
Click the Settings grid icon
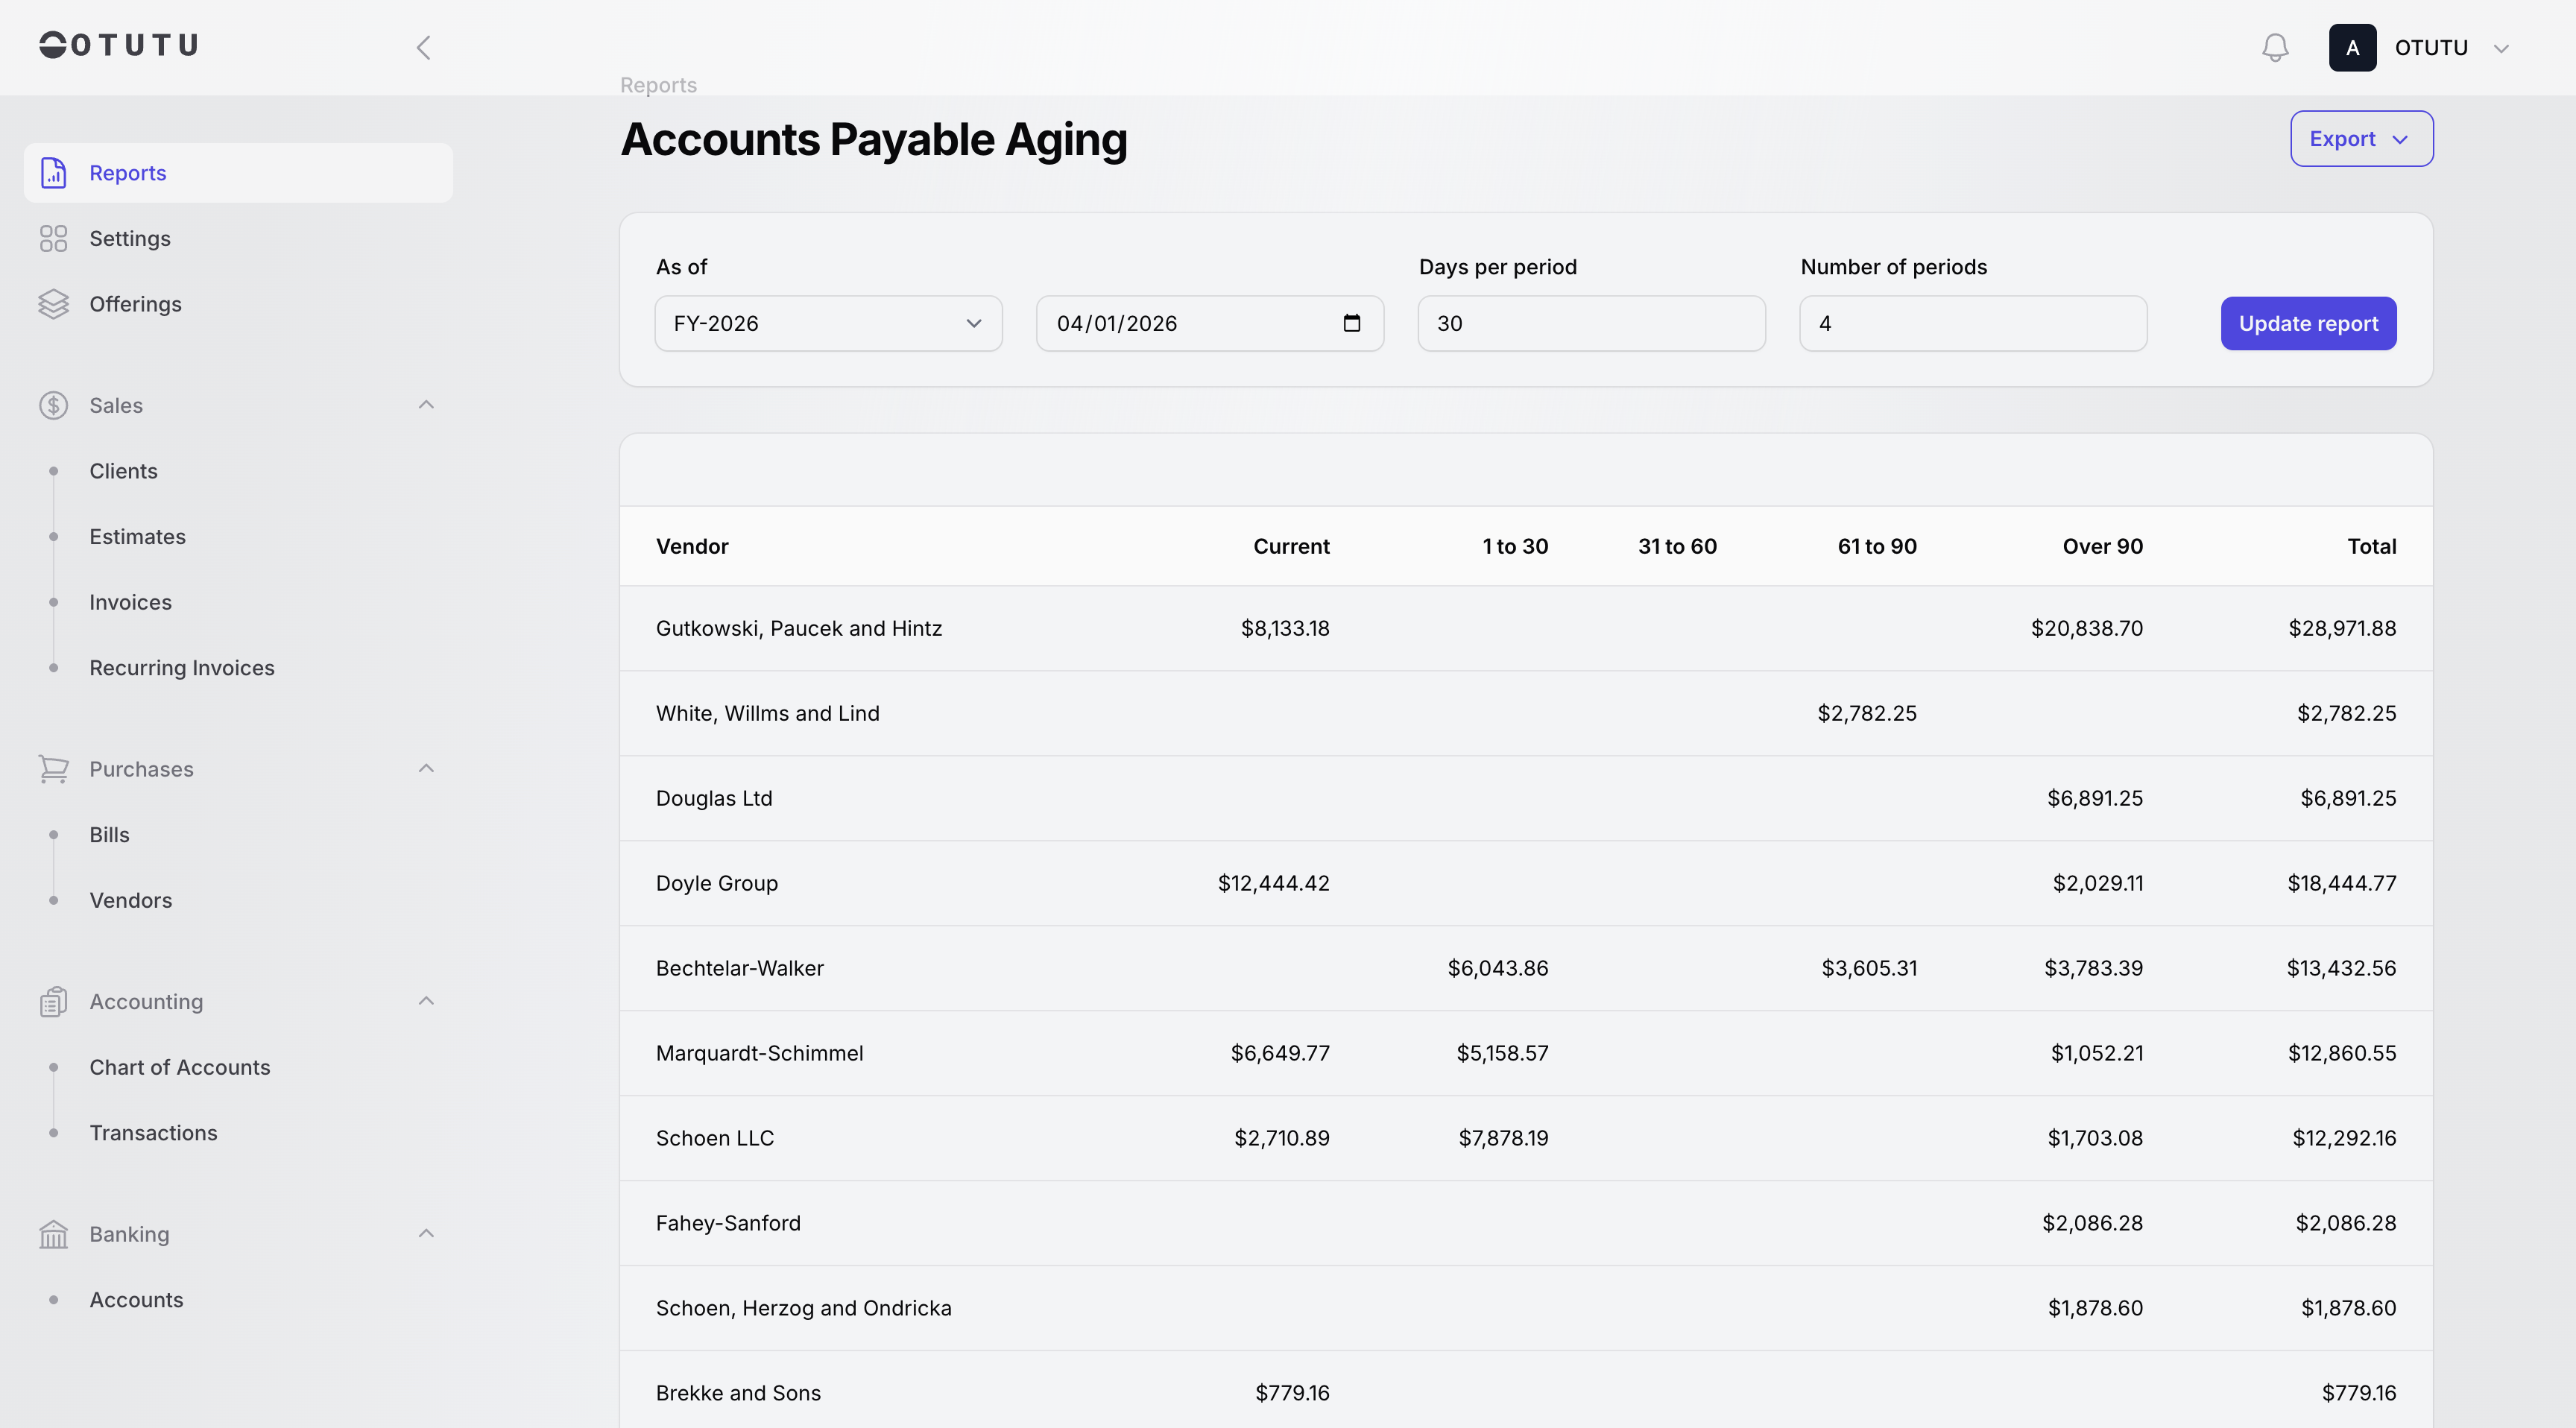click(x=53, y=239)
